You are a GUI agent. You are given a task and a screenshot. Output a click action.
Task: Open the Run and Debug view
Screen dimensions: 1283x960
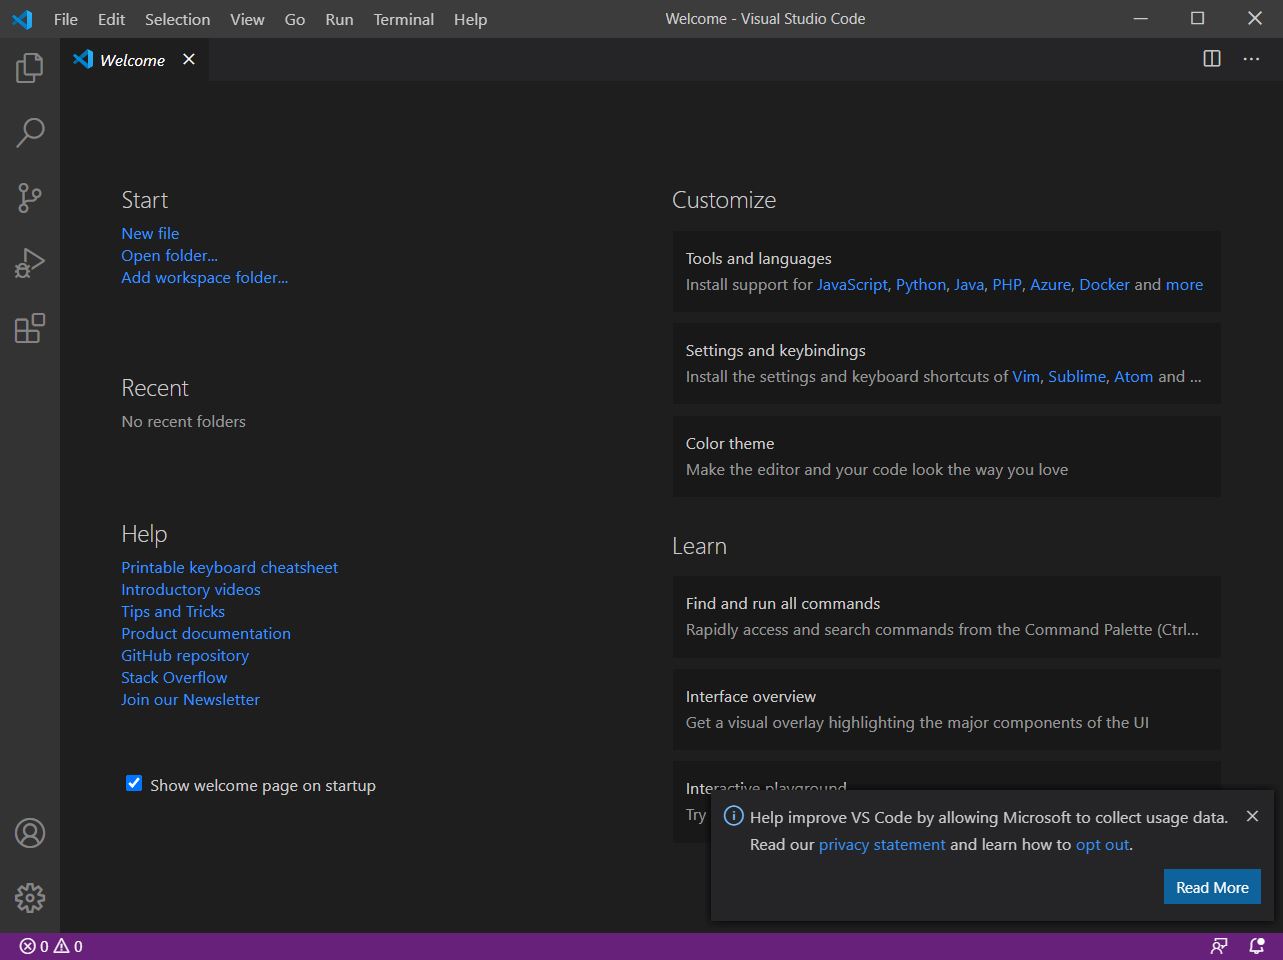[x=30, y=263]
